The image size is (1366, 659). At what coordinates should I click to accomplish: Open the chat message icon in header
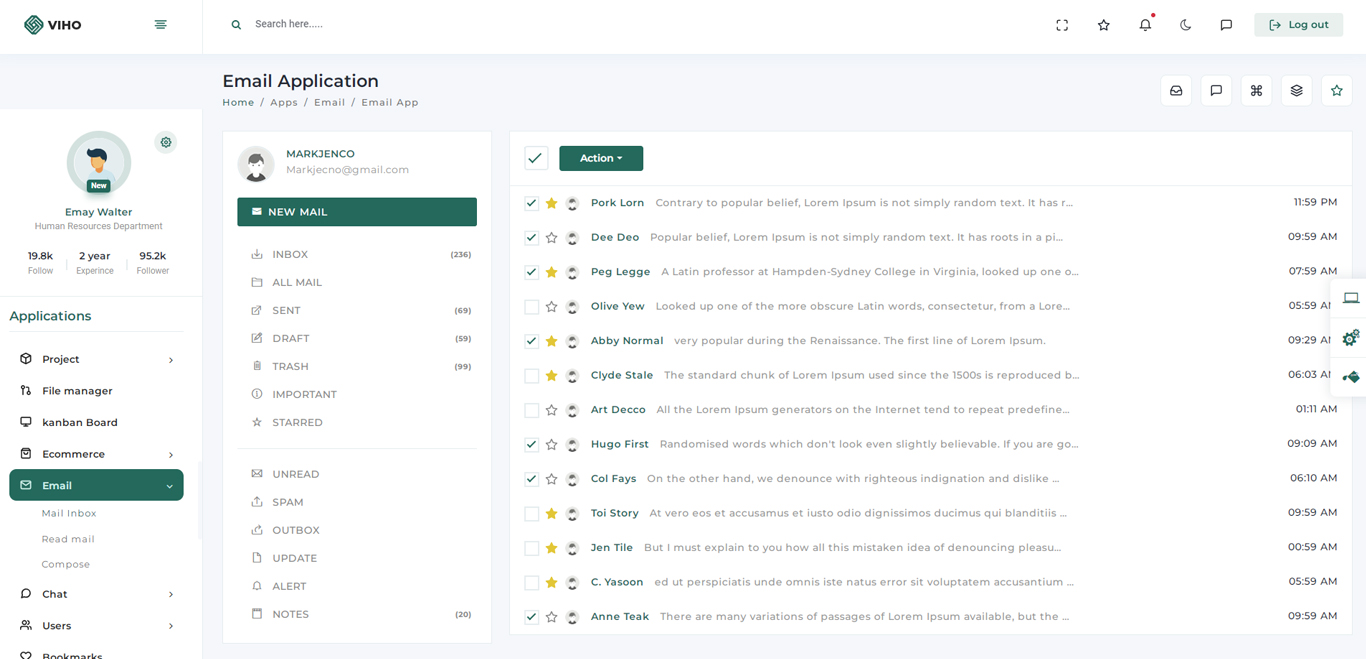coord(1226,25)
